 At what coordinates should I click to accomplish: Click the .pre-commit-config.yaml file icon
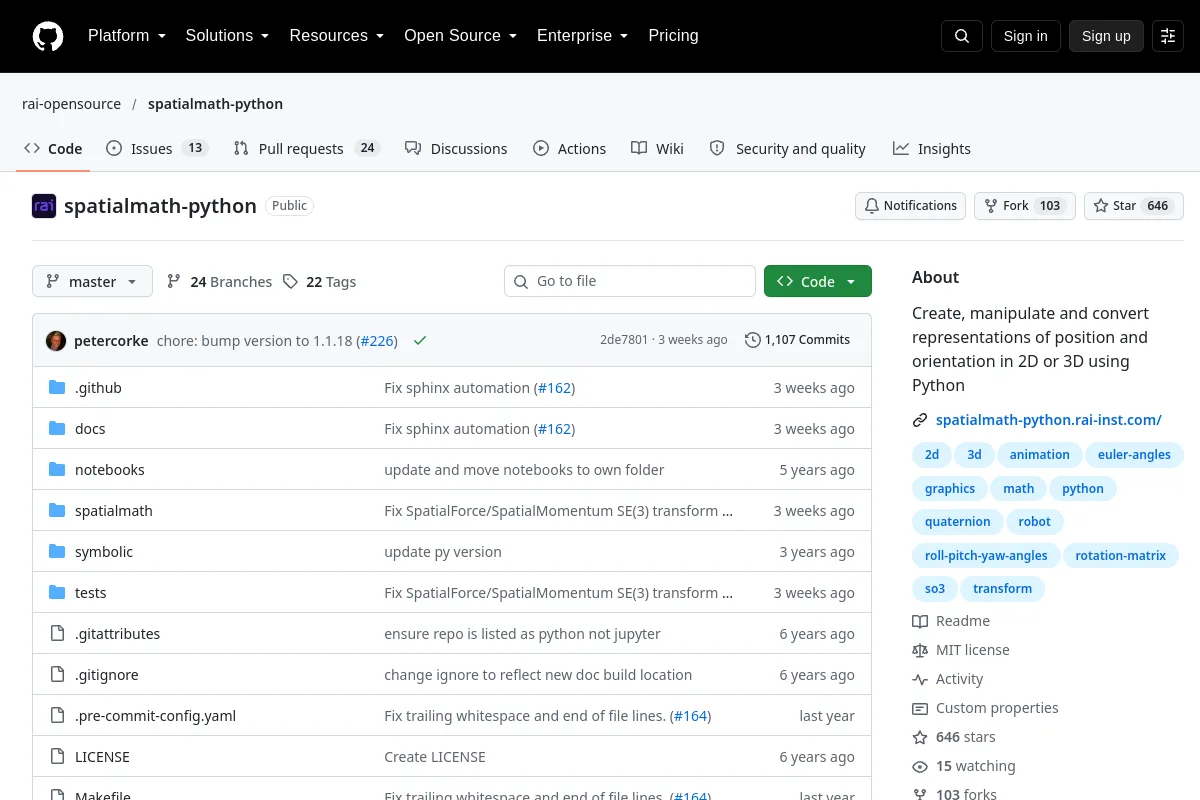click(57, 716)
